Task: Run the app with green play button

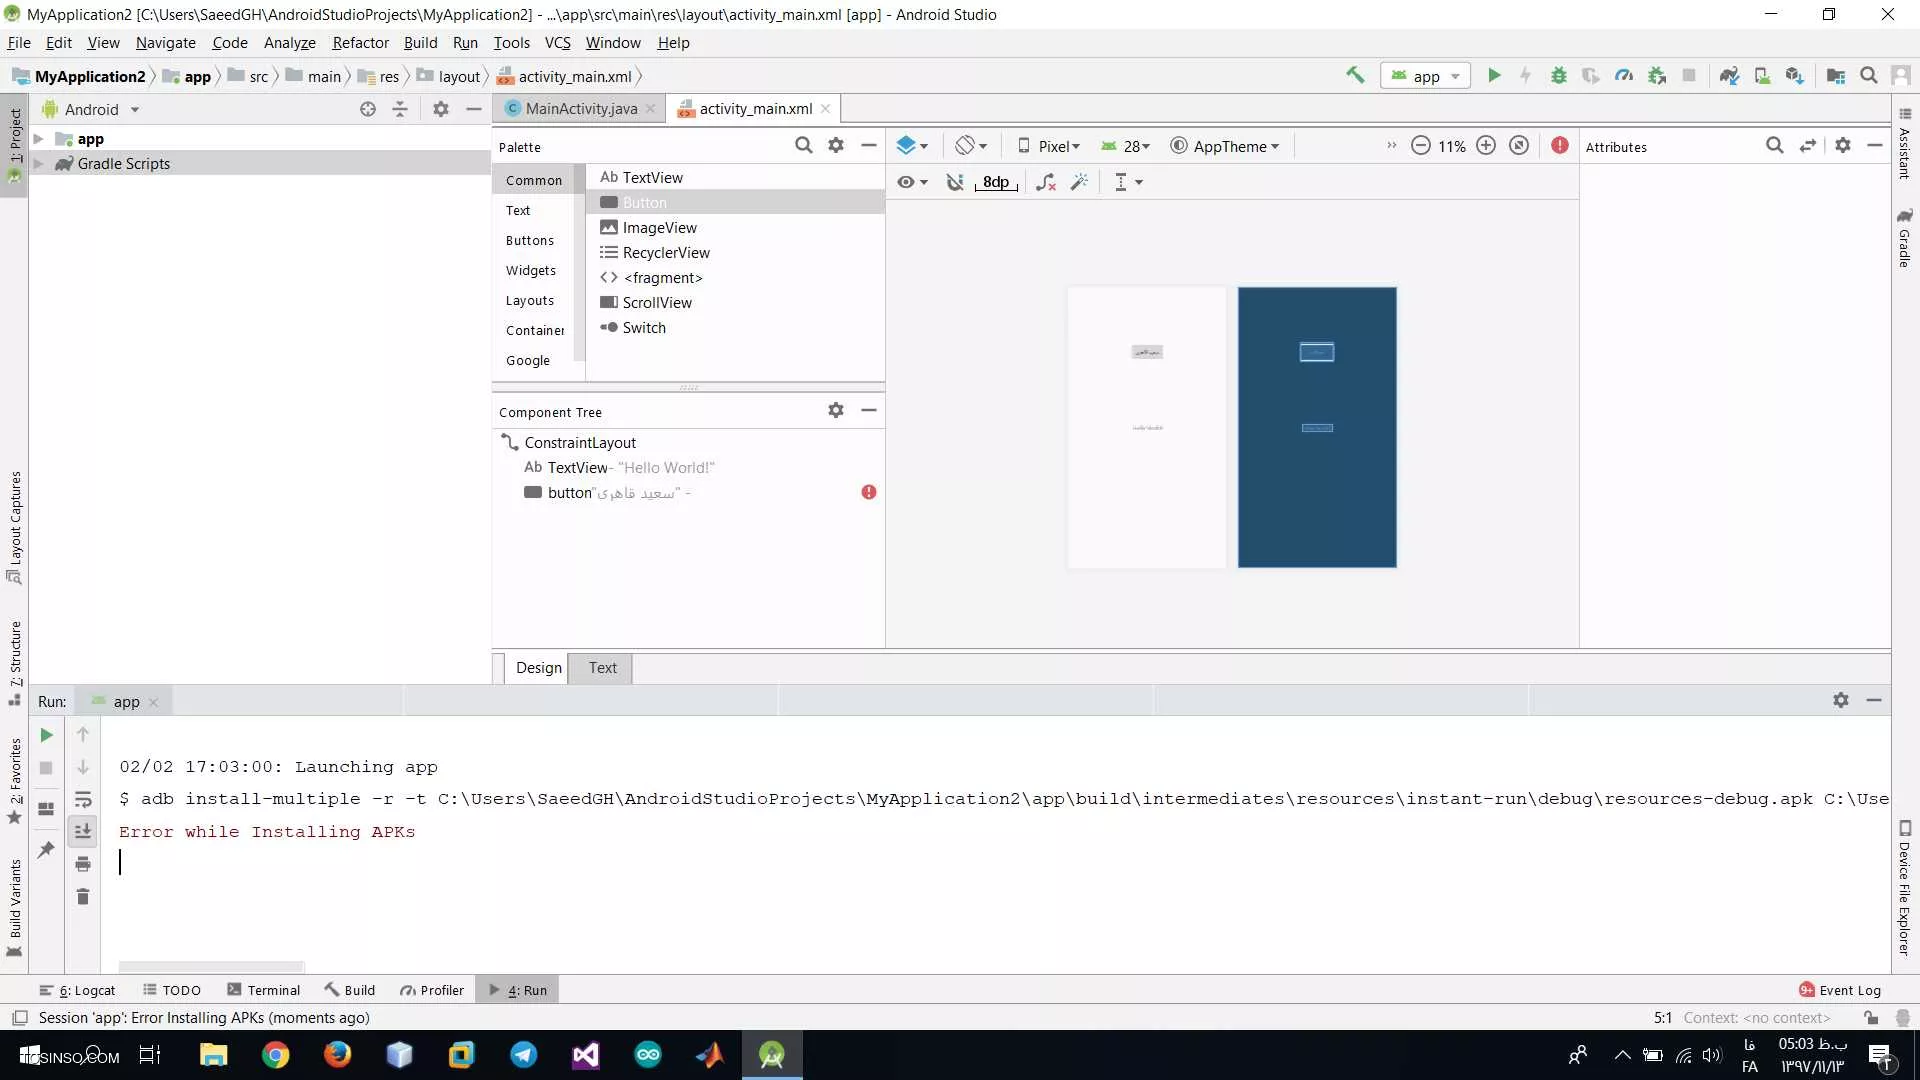Action: click(1494, 75)
